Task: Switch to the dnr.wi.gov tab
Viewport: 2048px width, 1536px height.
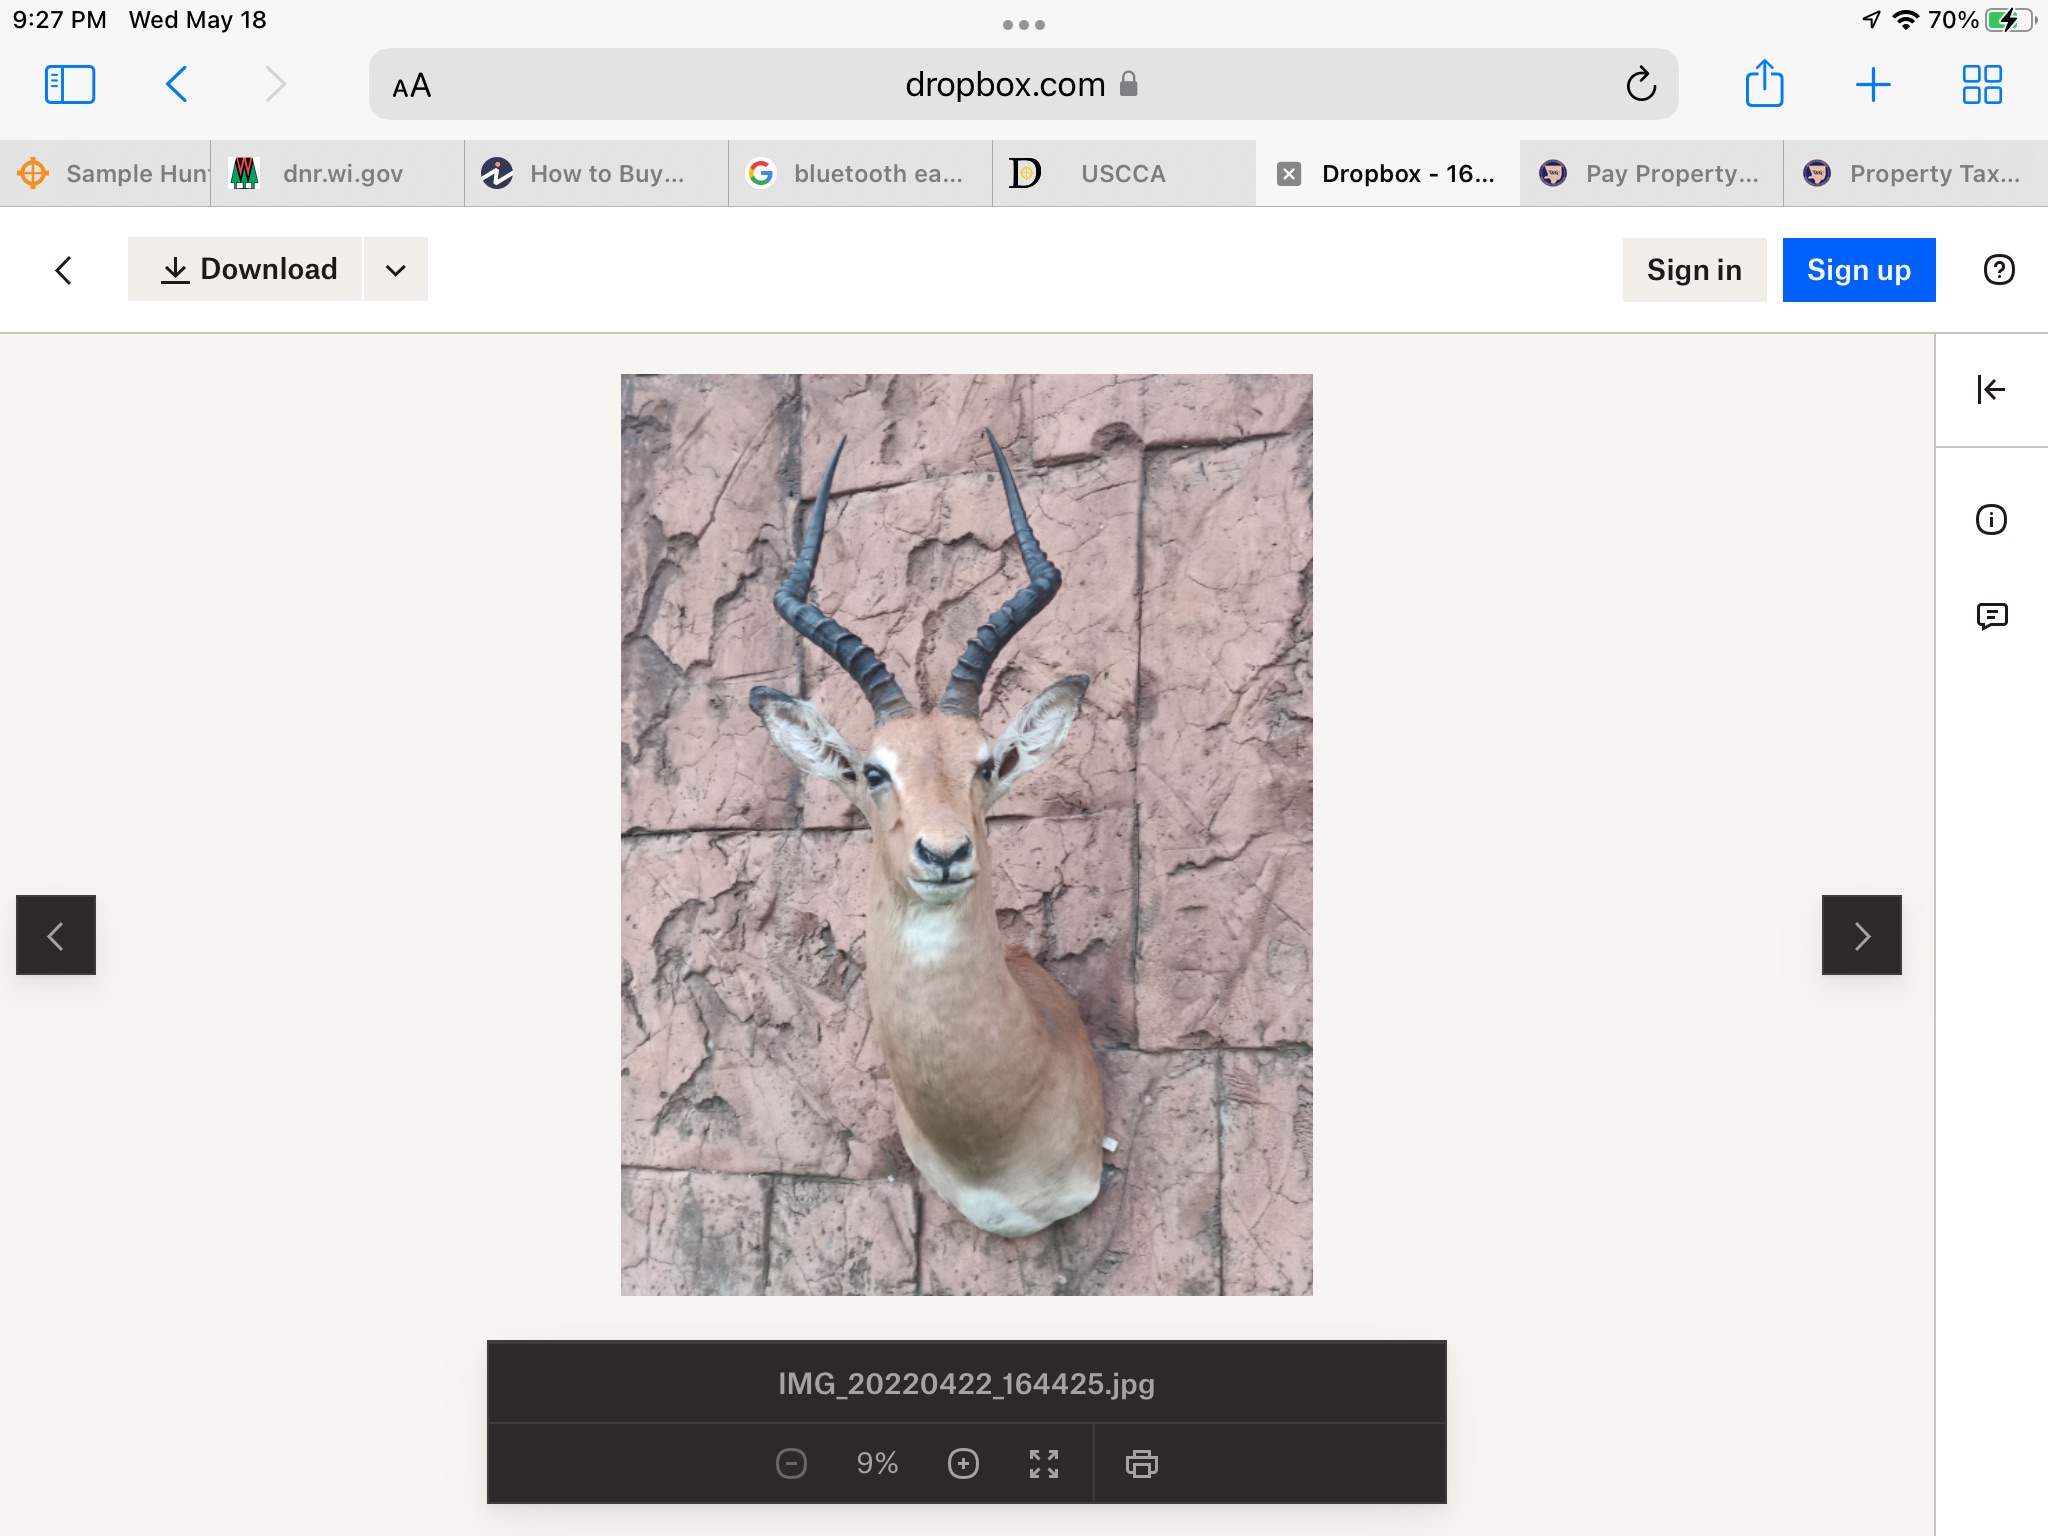Action: pyautogui.click(x=341, y=174)
